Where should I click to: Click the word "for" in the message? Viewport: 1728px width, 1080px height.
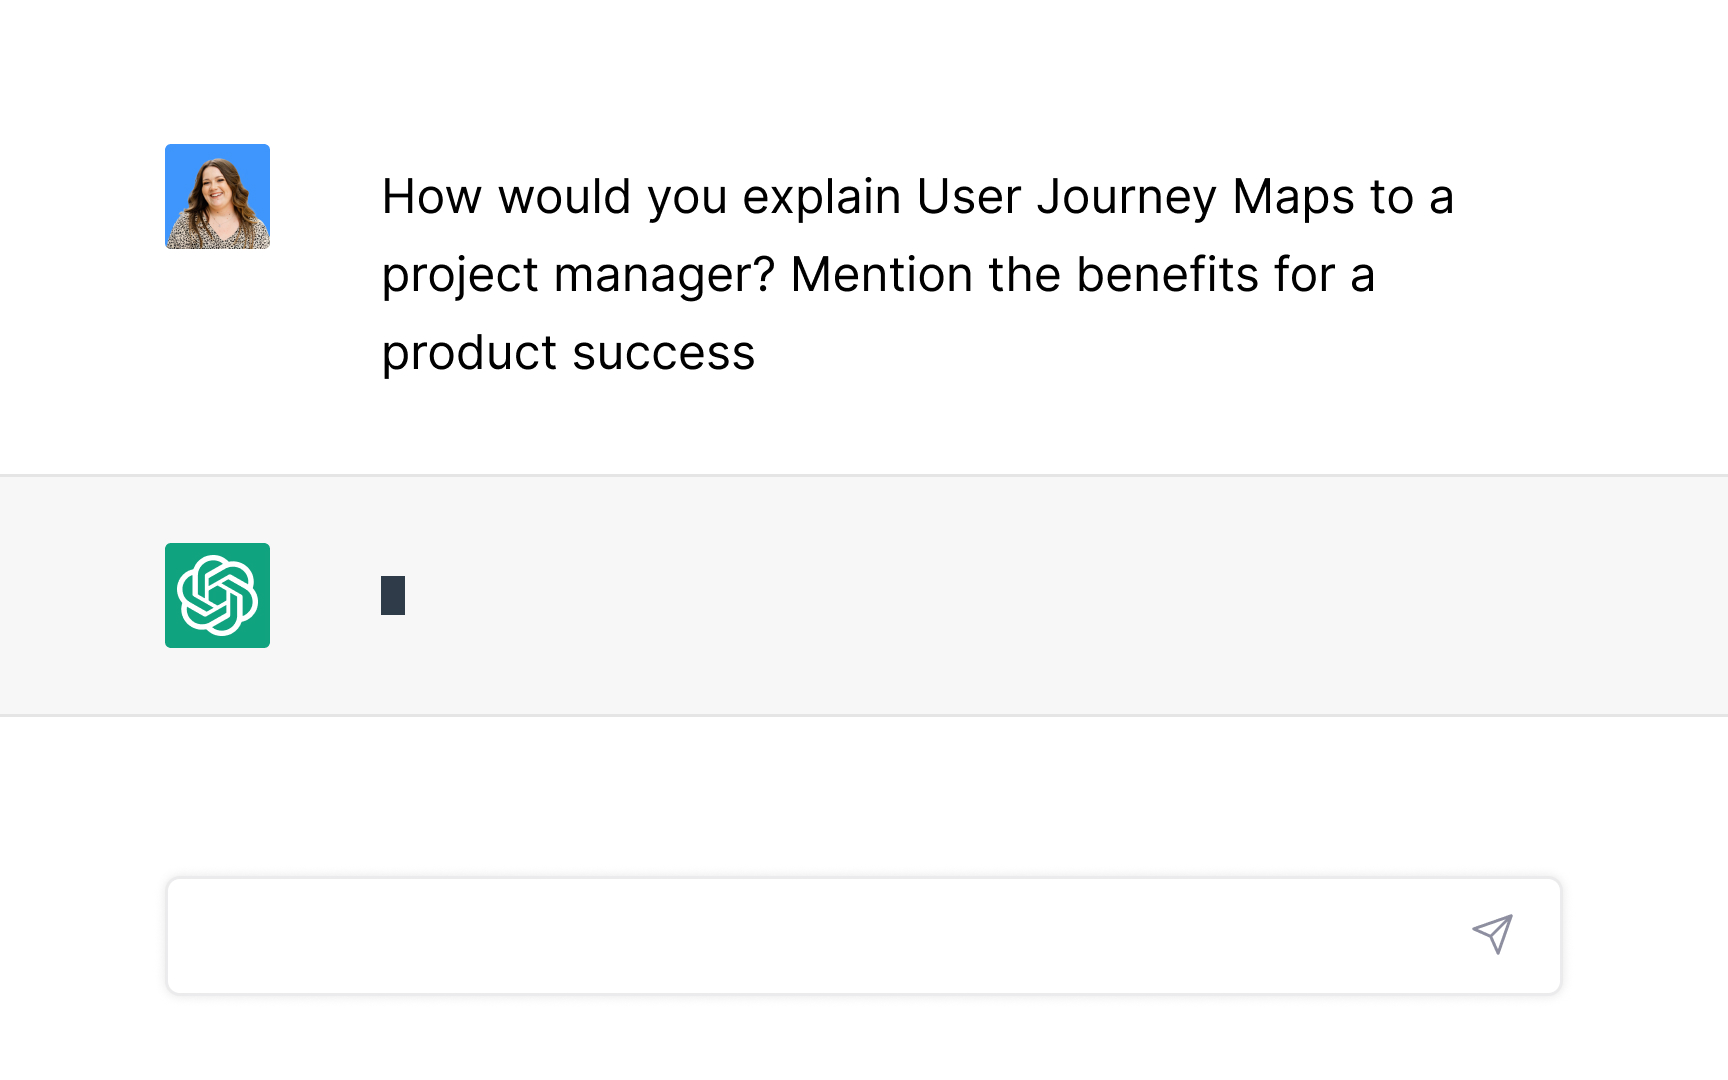click(1304, 275)
